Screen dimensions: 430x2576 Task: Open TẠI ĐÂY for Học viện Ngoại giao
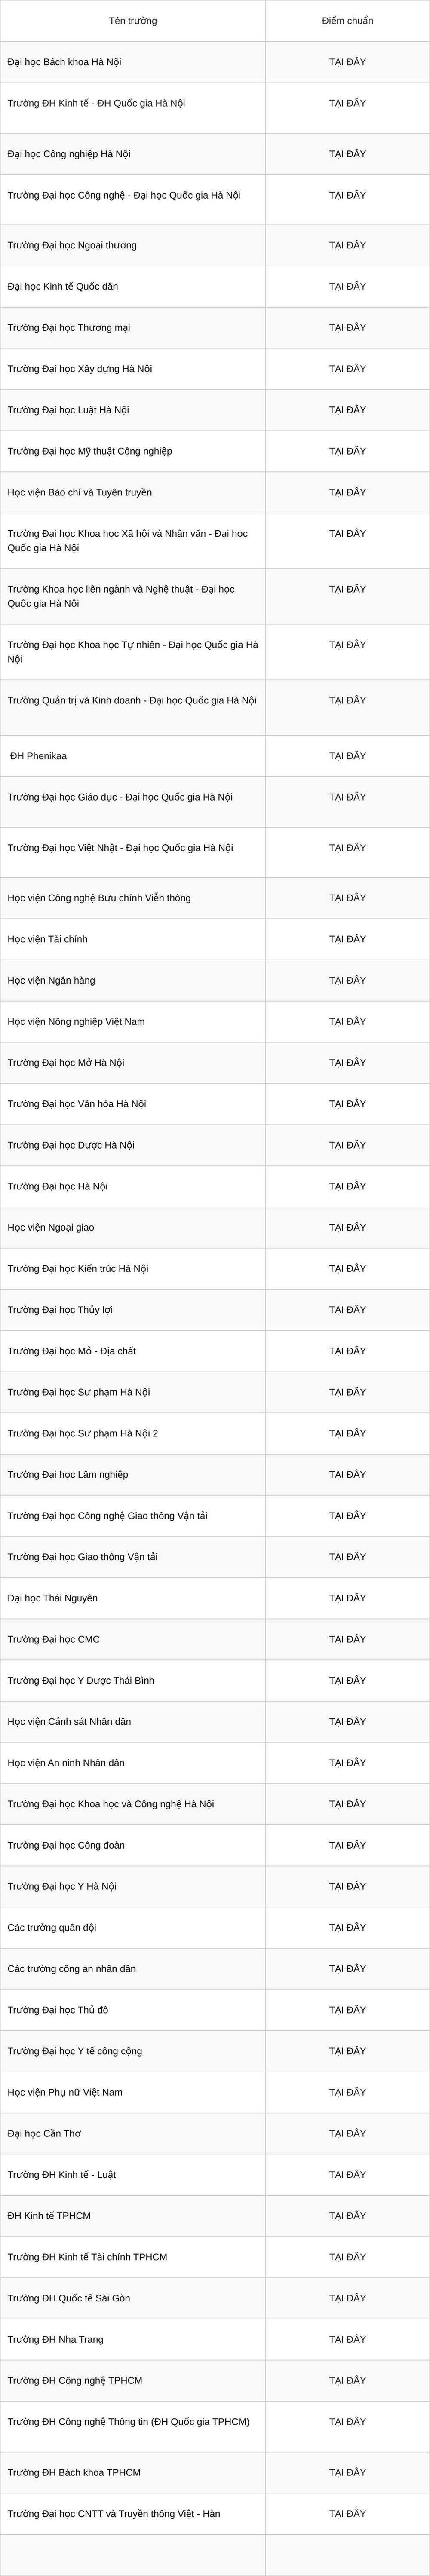[x=347, y=1227]
